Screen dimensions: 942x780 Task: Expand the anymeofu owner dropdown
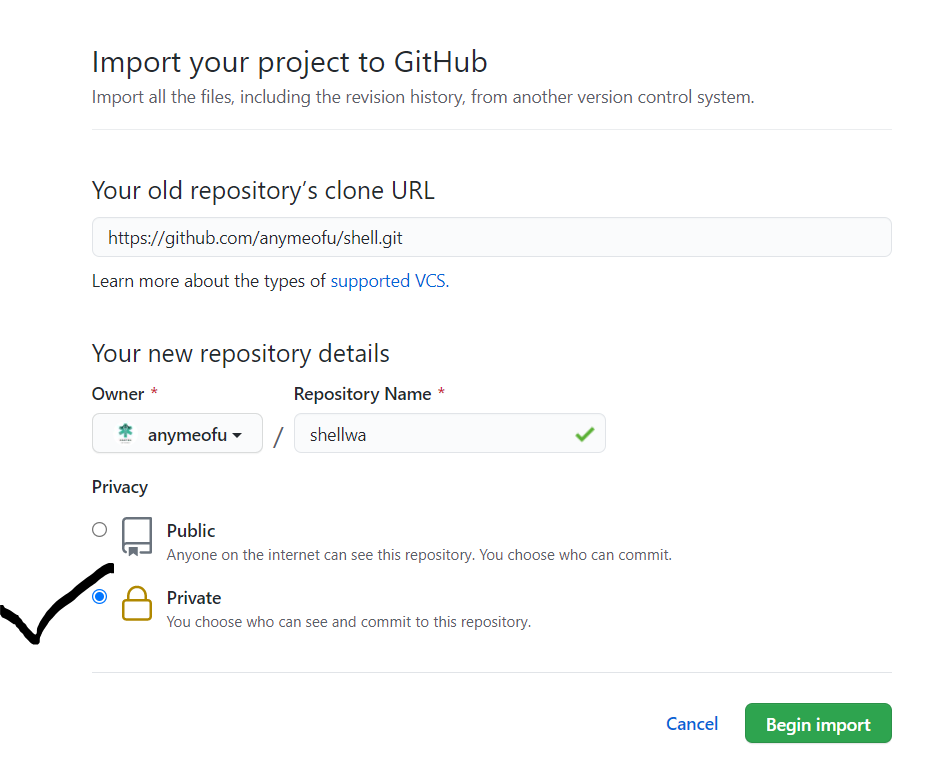(177, 434)
